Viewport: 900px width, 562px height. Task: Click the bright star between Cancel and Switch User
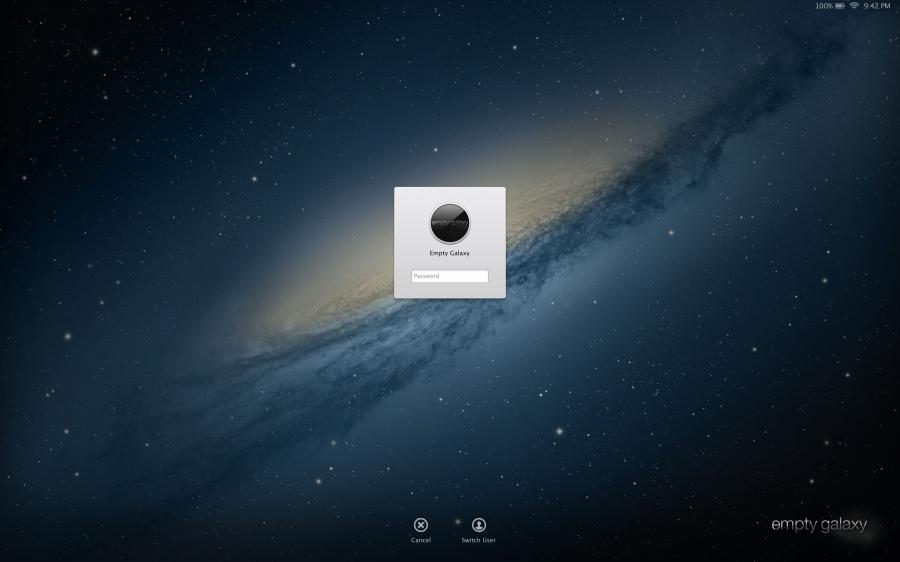[456, 521]
